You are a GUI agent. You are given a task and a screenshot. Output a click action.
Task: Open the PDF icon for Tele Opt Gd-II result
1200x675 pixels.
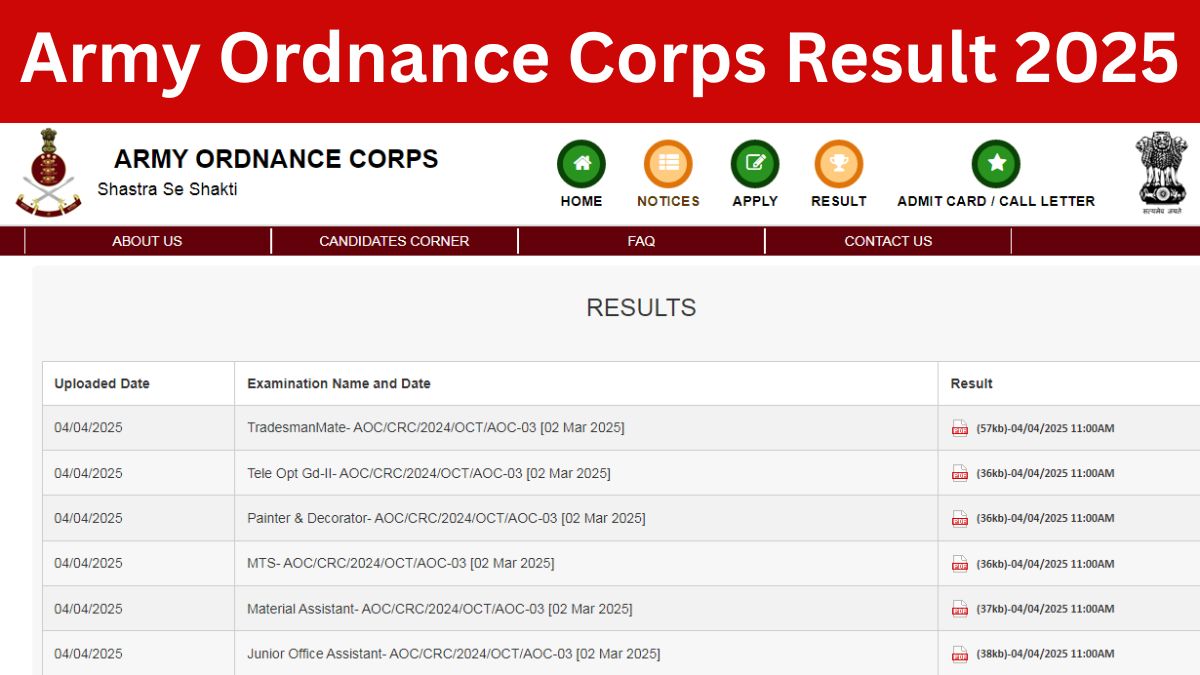960,473
